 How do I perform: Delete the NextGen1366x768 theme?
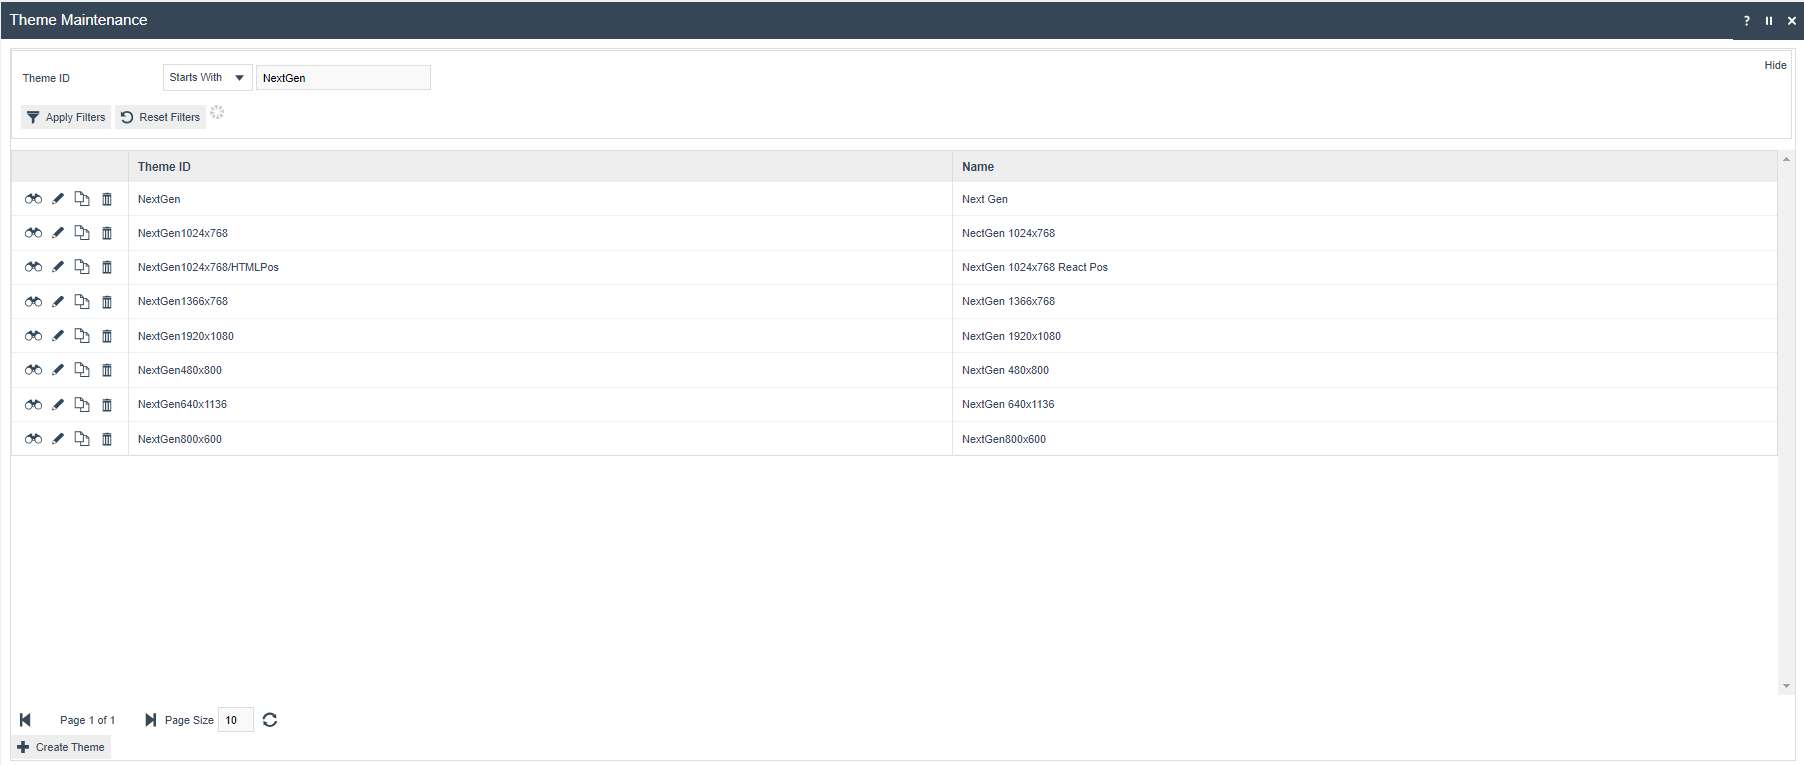[107, 301]
